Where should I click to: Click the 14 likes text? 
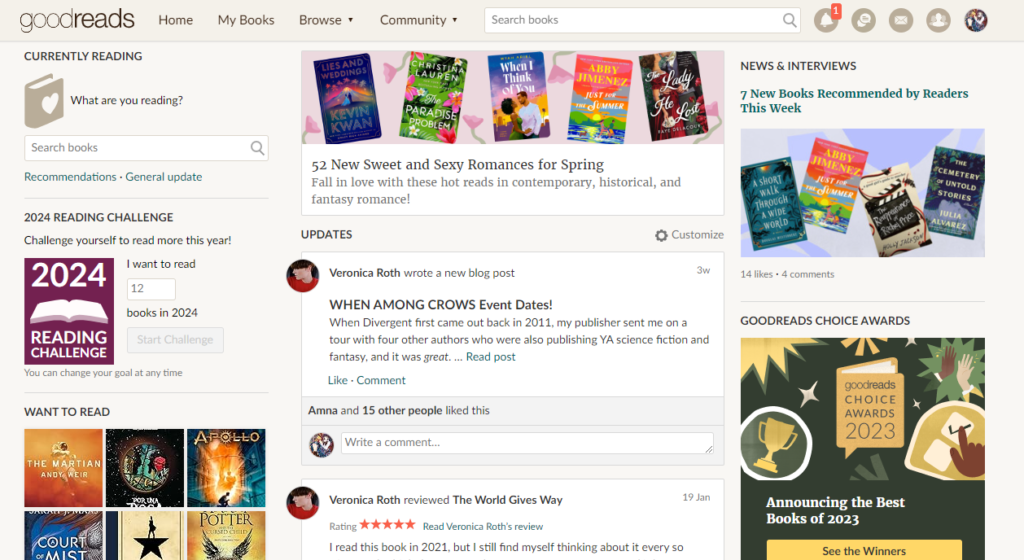(x=756, y=274)
